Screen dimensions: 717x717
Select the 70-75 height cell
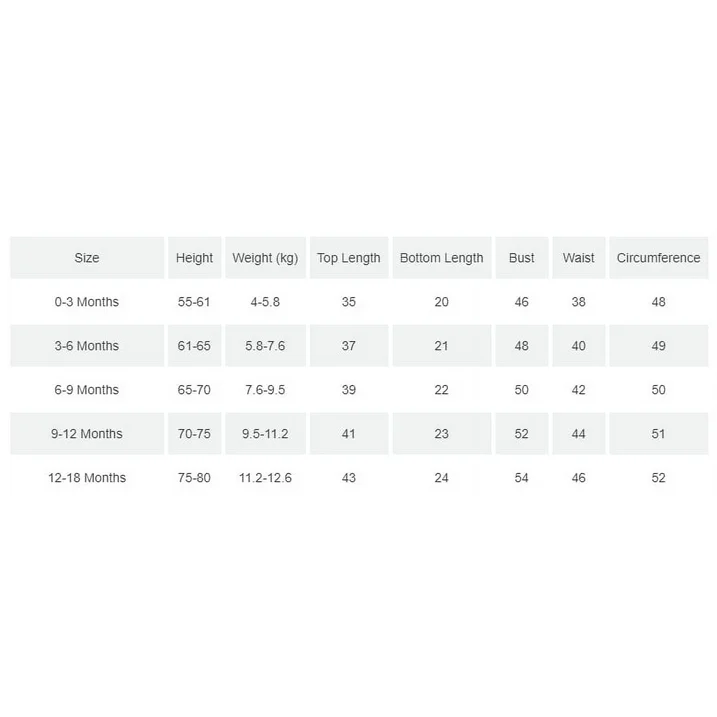tap(194, 434)
